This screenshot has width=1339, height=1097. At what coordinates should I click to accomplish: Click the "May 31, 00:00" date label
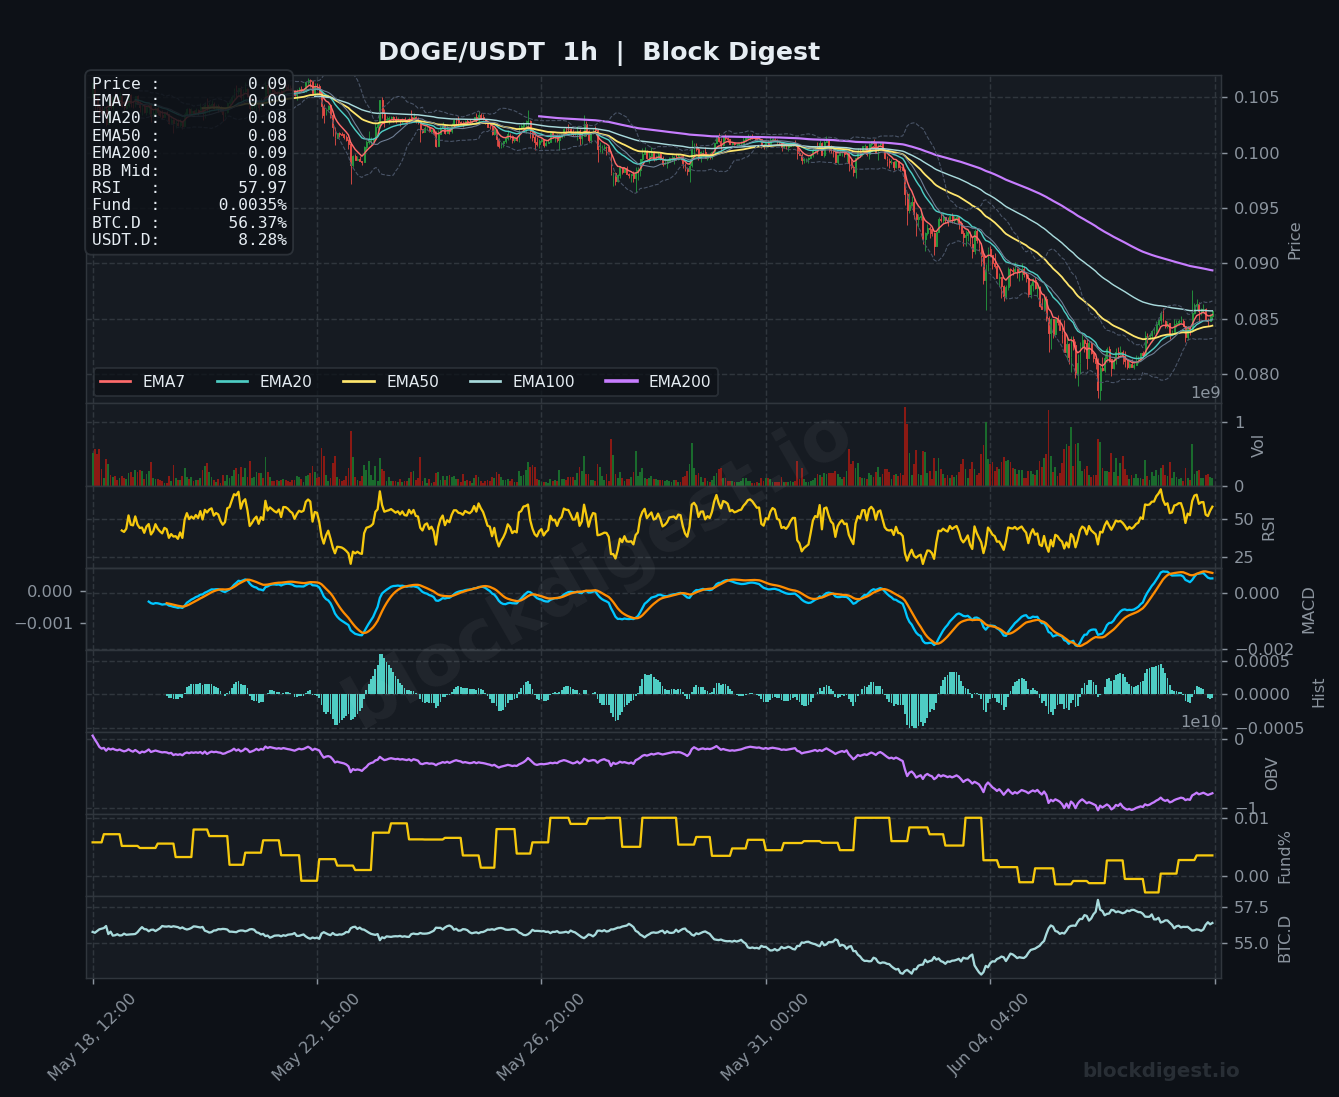click(764, 1037)
